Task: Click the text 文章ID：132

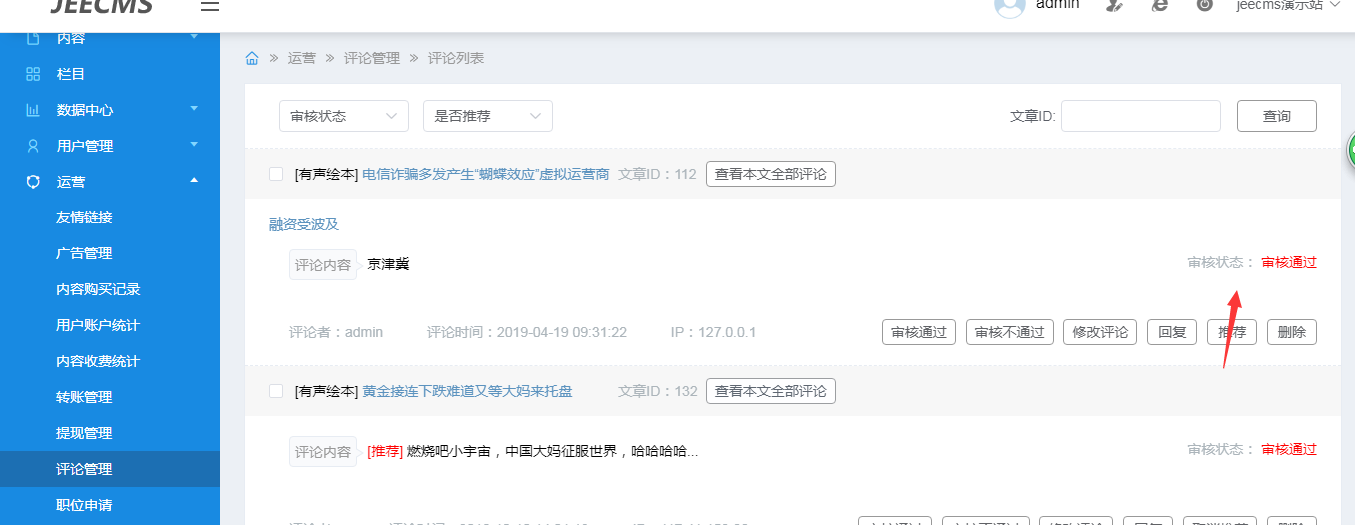Action: [x=658, y=391]
